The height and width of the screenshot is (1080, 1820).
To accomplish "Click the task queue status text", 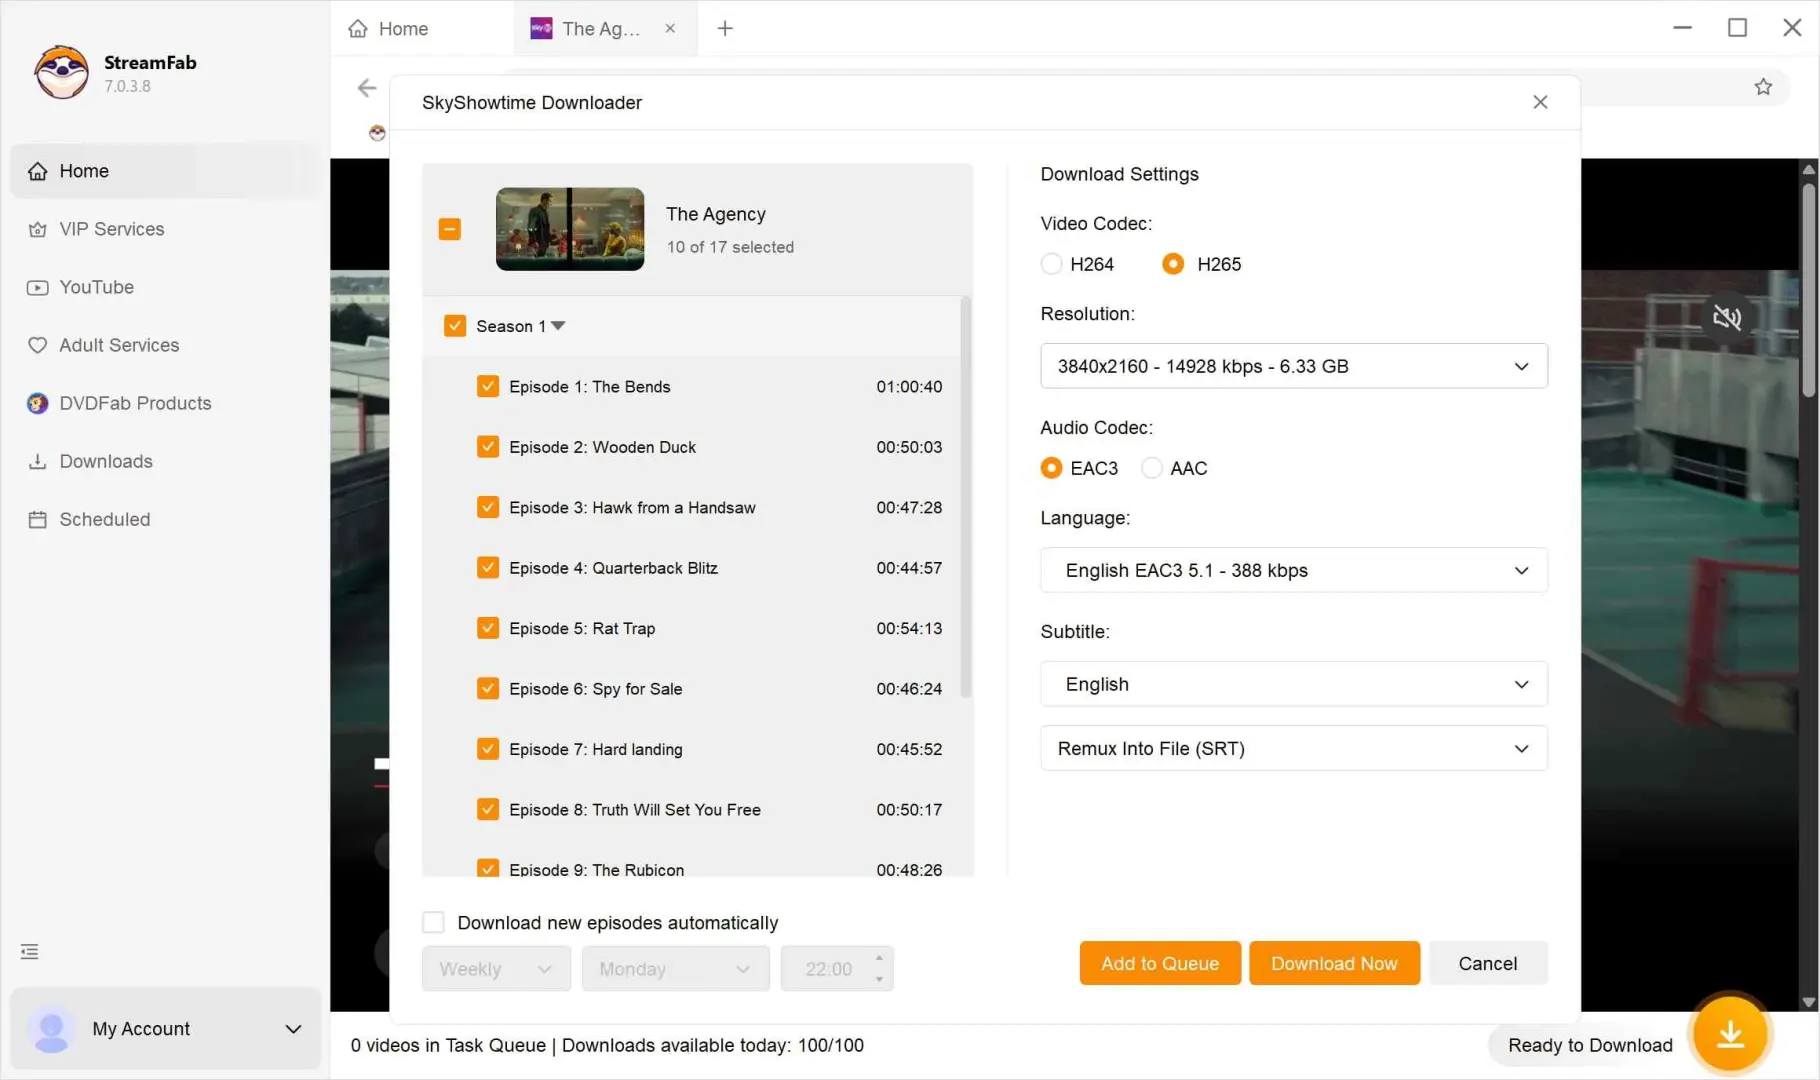I will tap(607, 1045).
